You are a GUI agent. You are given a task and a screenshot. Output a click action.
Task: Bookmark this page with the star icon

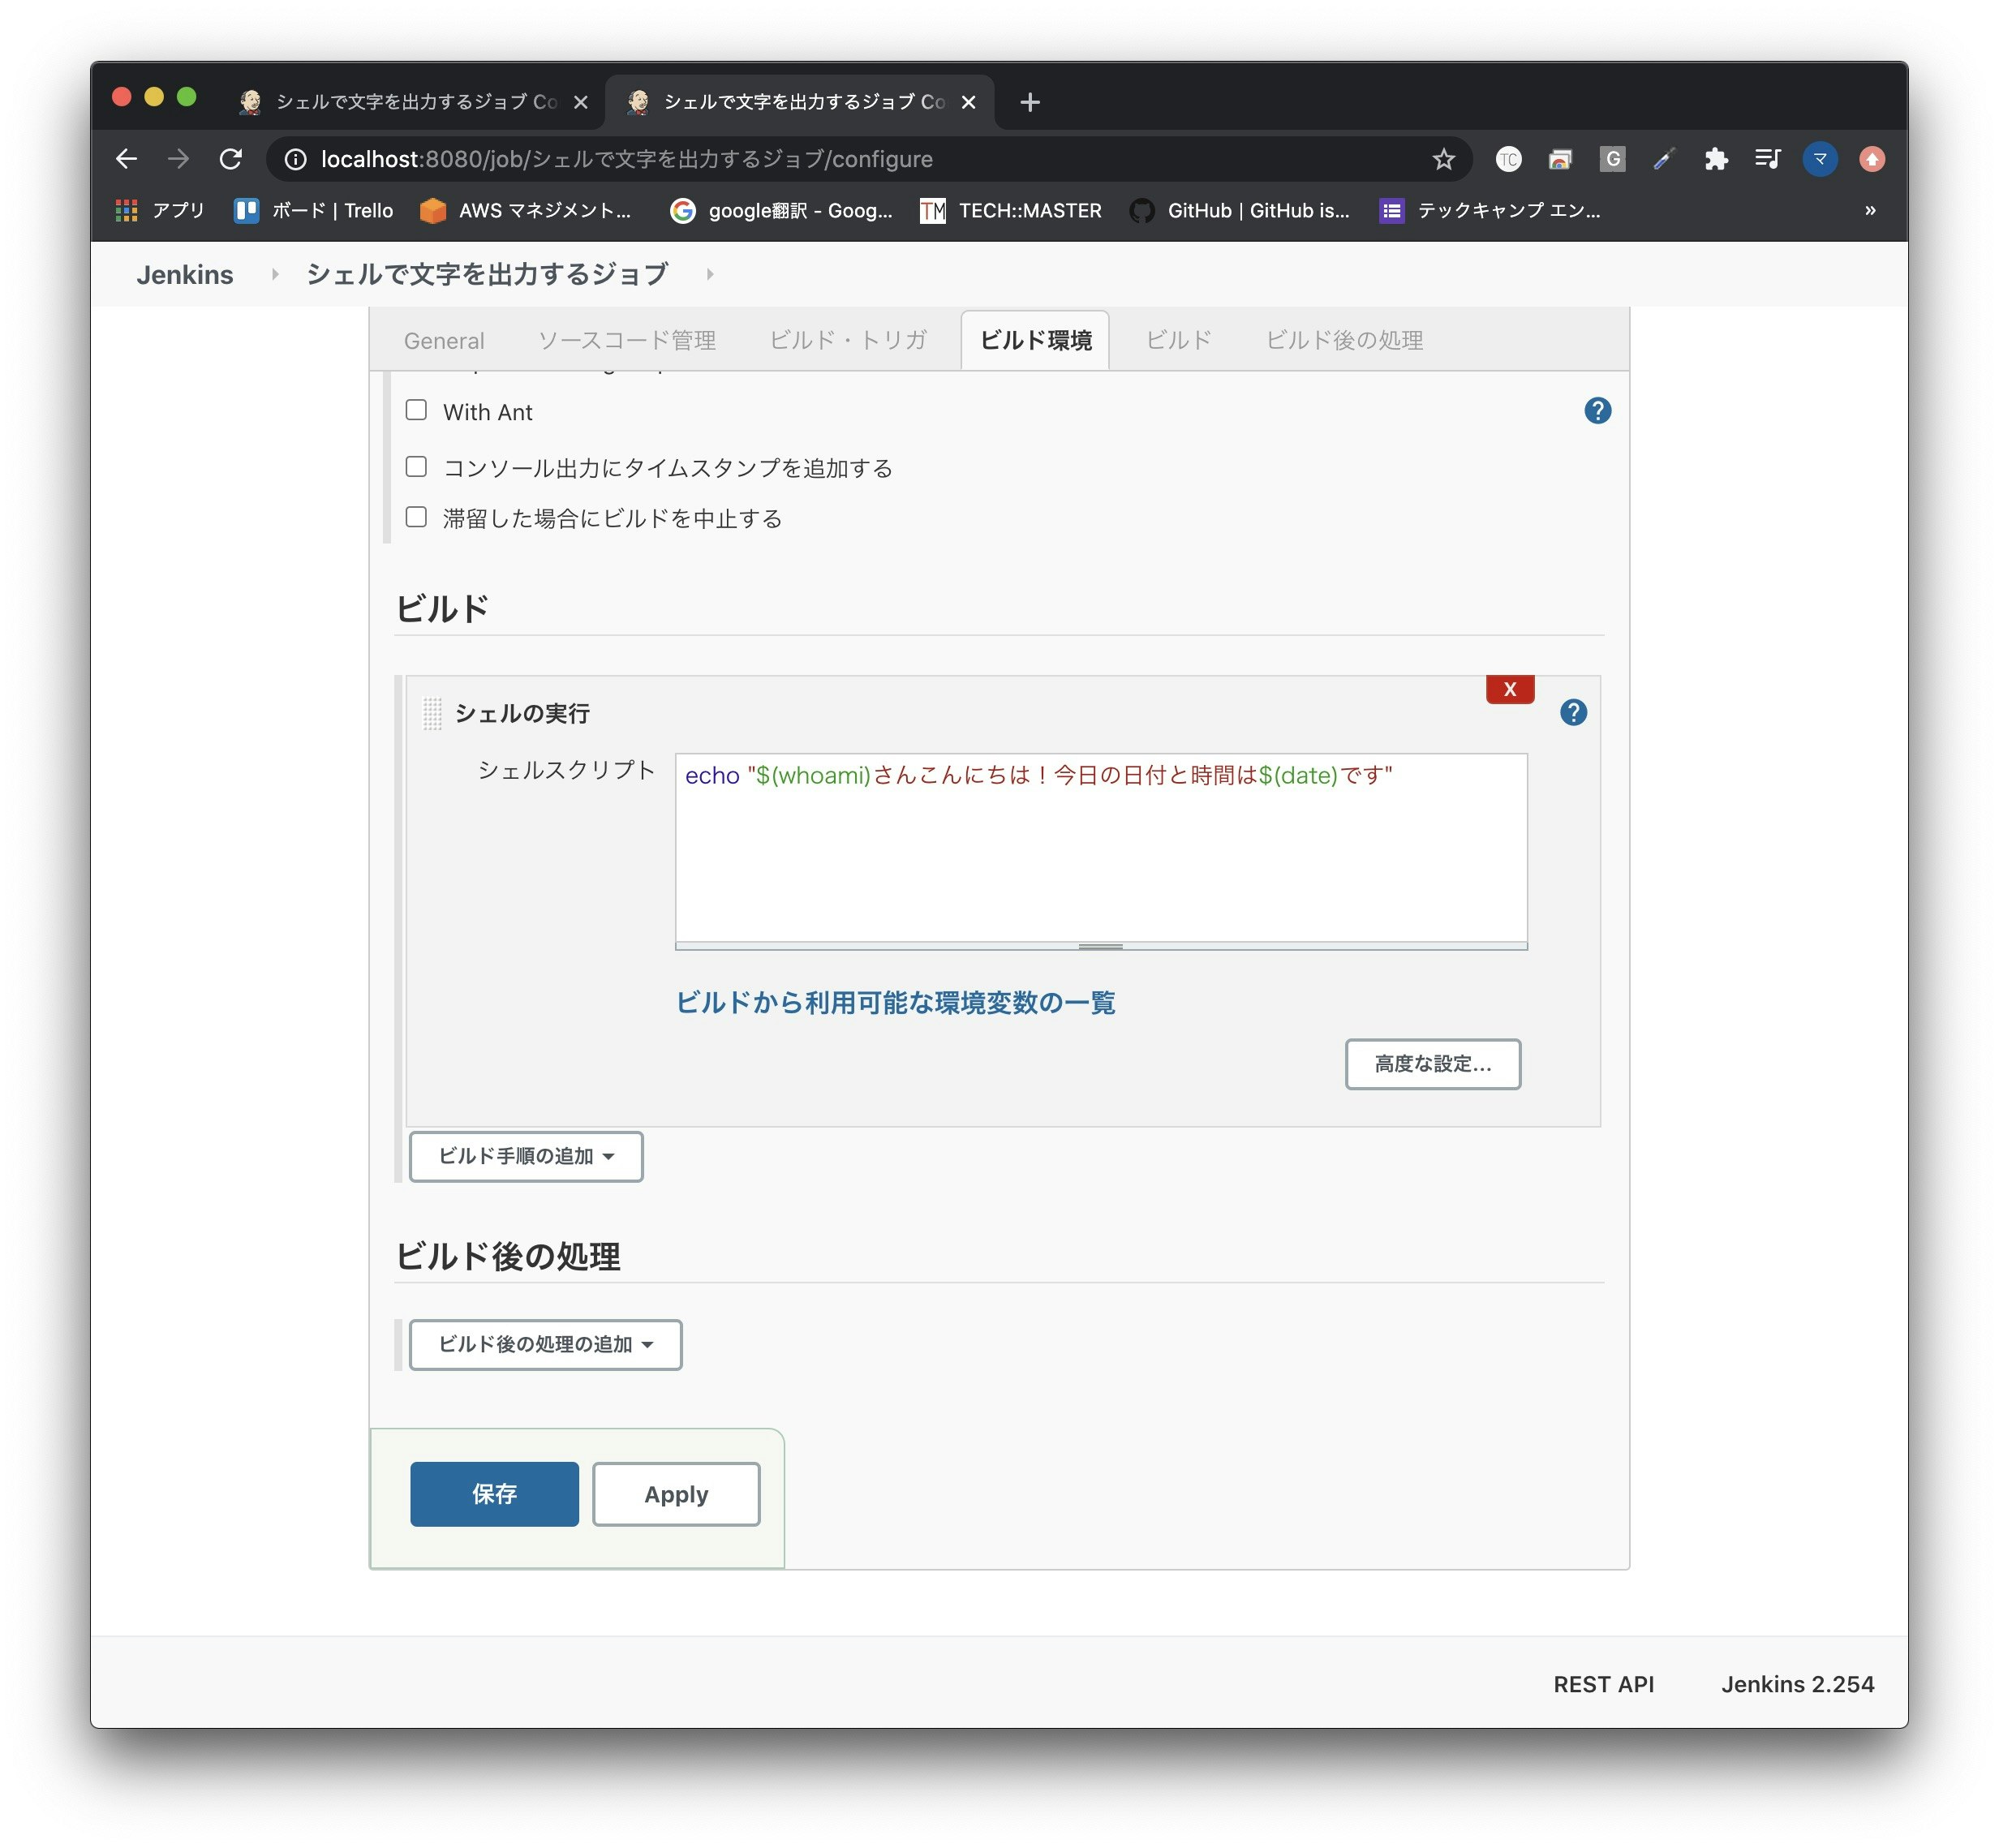click(1443, 159)
